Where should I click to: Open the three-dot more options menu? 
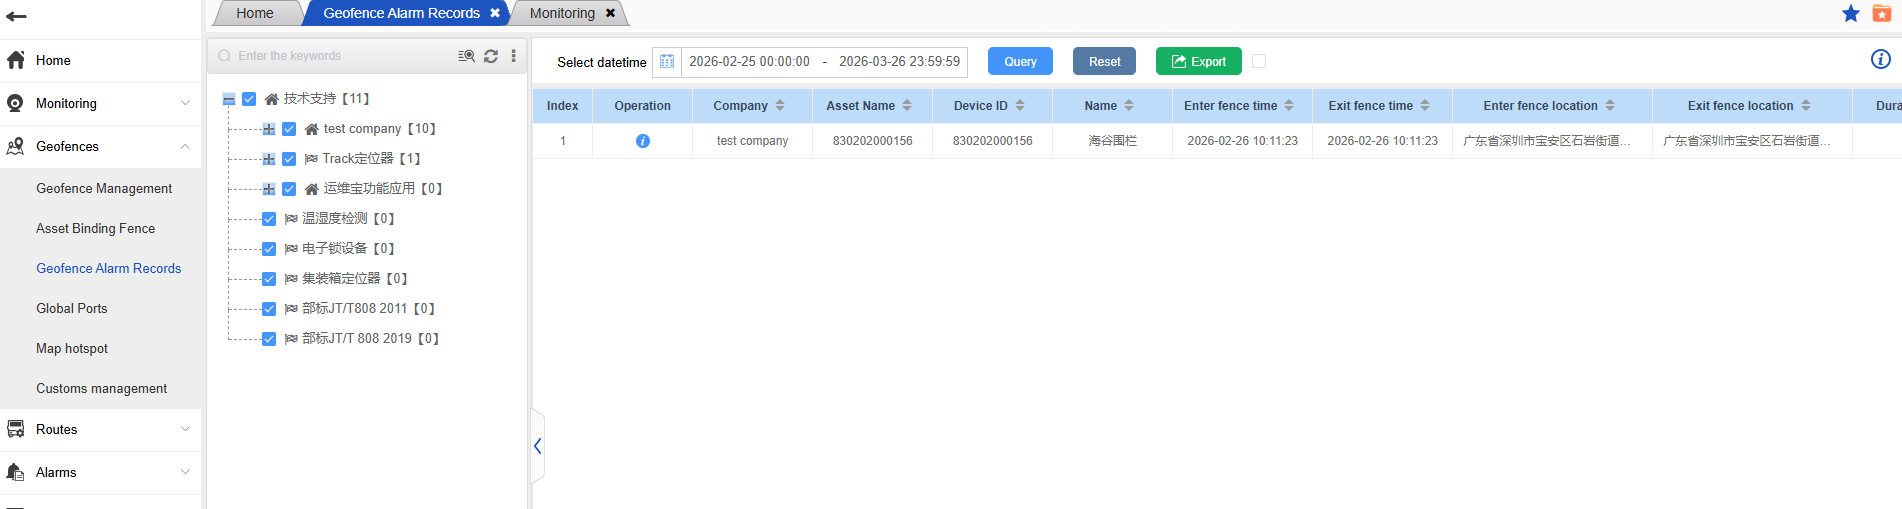click(514, 56)
